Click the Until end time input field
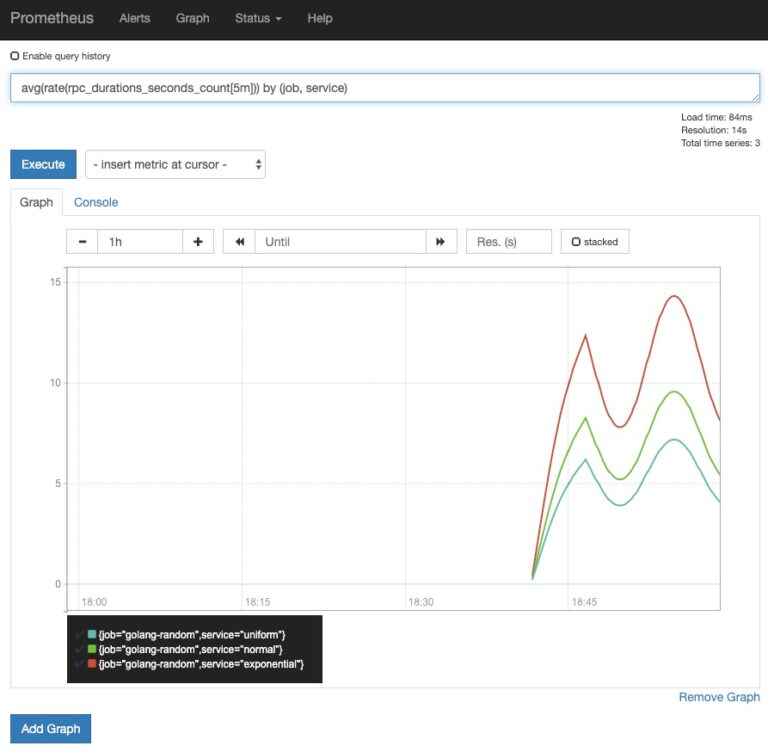 coord(340,242)
